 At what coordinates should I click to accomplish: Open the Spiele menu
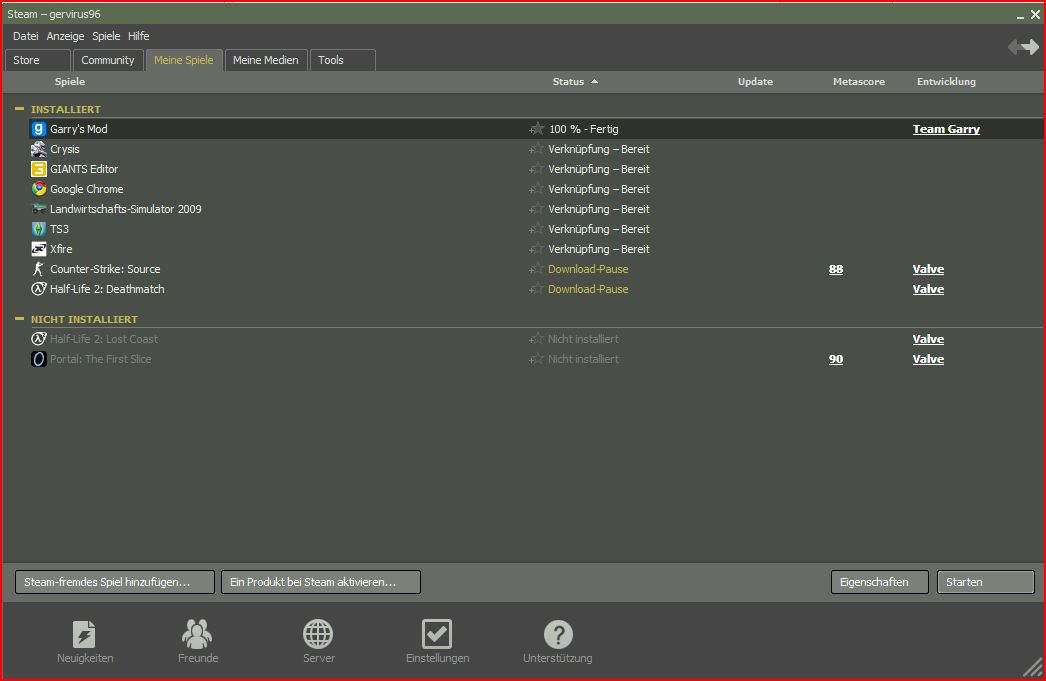tap(106, 36)
